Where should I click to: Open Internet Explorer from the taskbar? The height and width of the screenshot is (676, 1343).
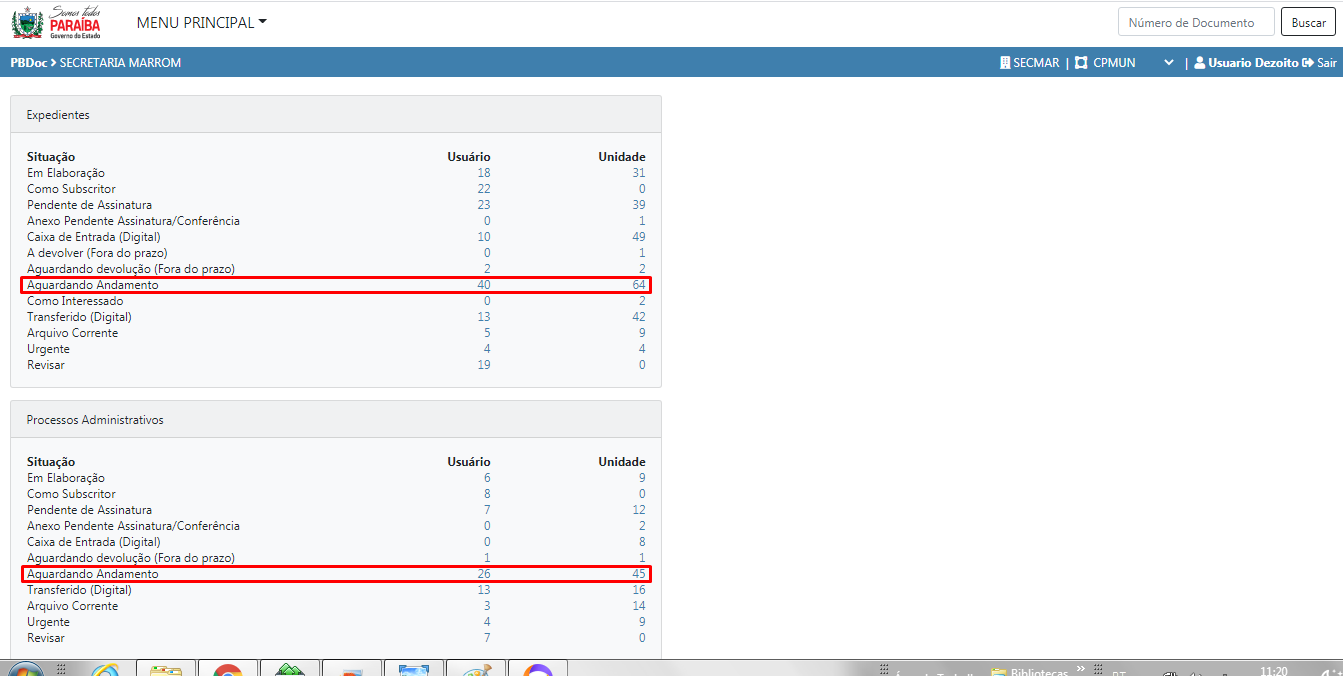coord(105,669)
